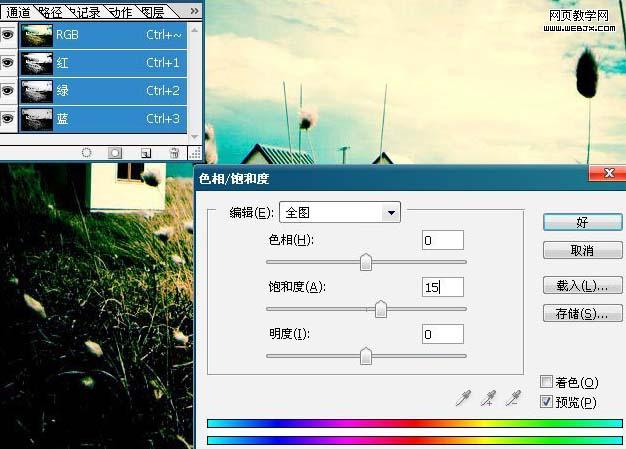The height and width of the screenshot is (449, 626).
Task: Click the Ctrl+2 shortcut text
Action: point(162,91)
